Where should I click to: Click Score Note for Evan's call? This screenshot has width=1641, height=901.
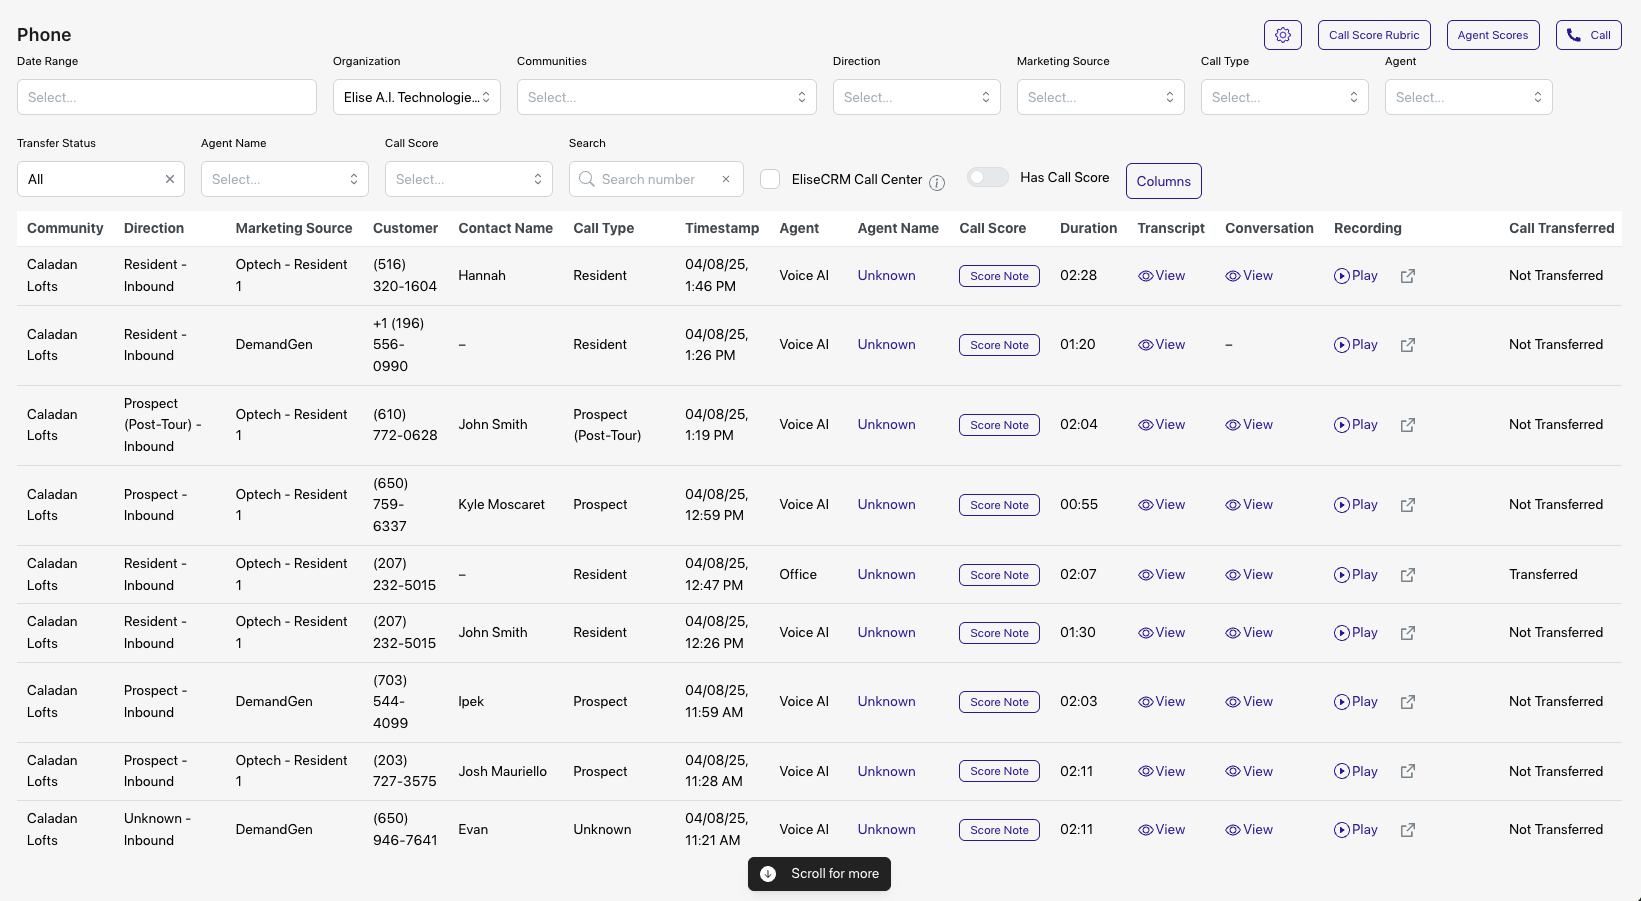click(999, 830)
